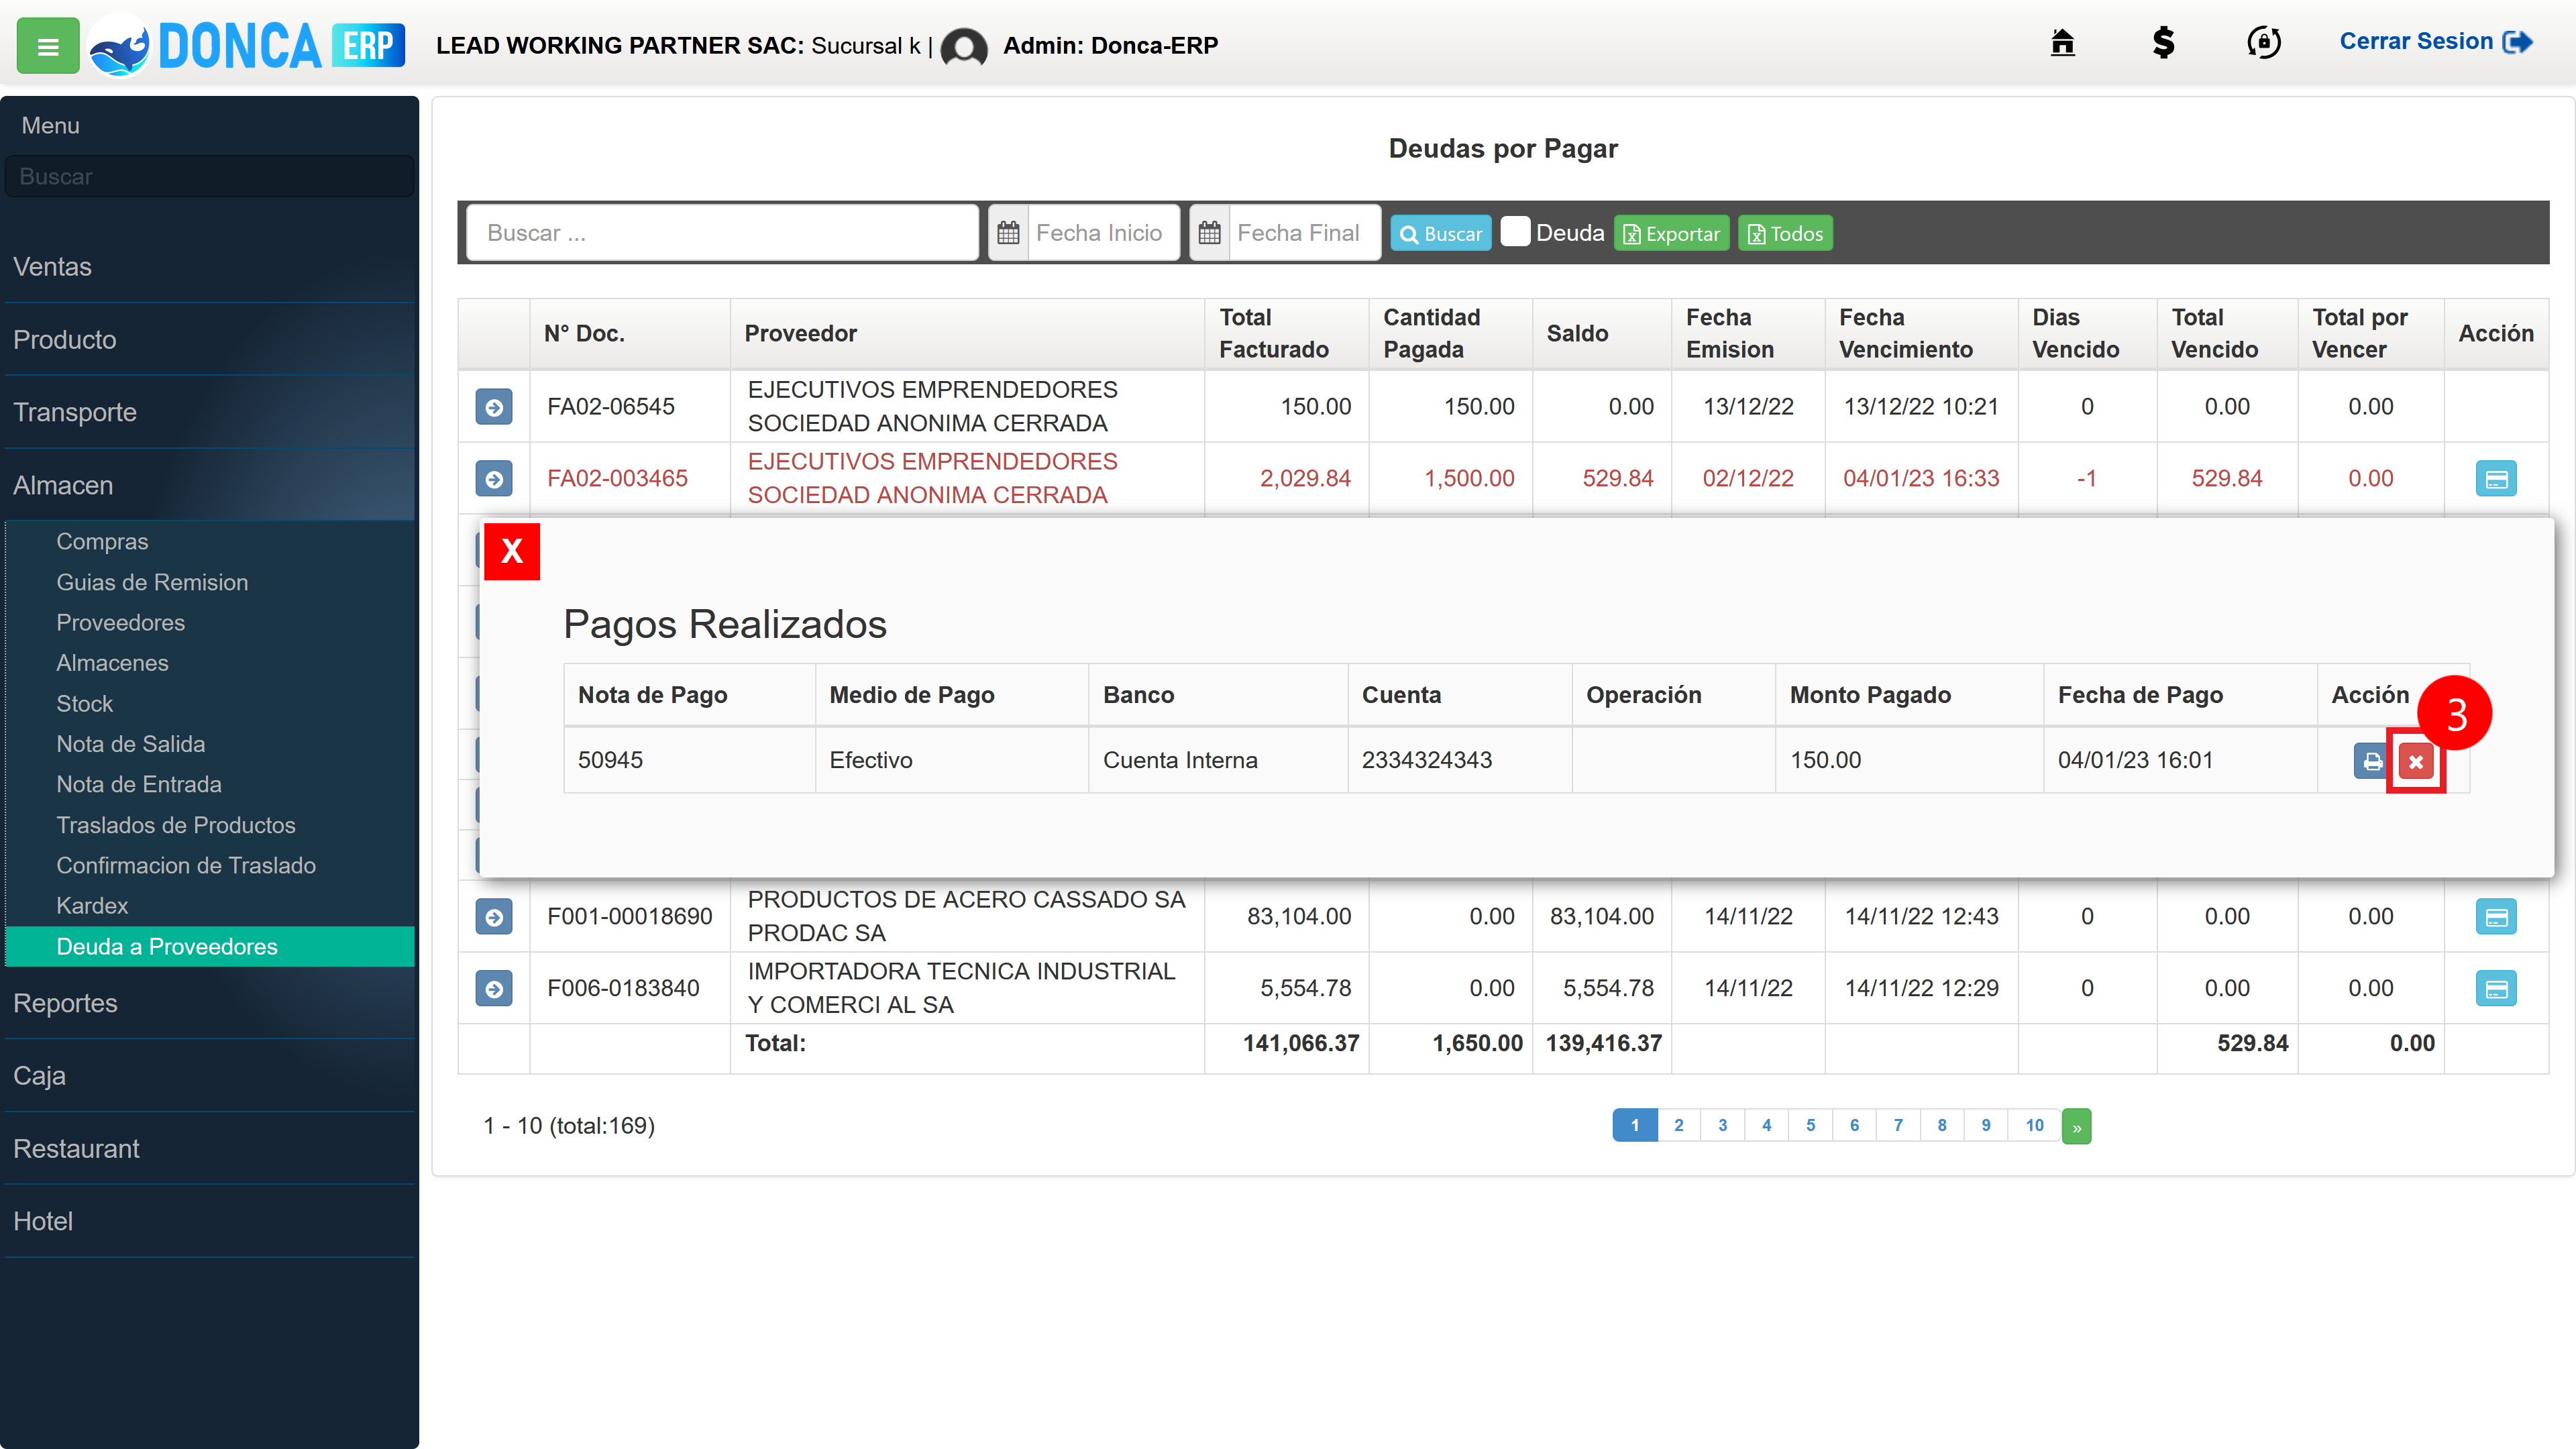Click the Todos export button

pyautogui.click(x=1785, y=233)
